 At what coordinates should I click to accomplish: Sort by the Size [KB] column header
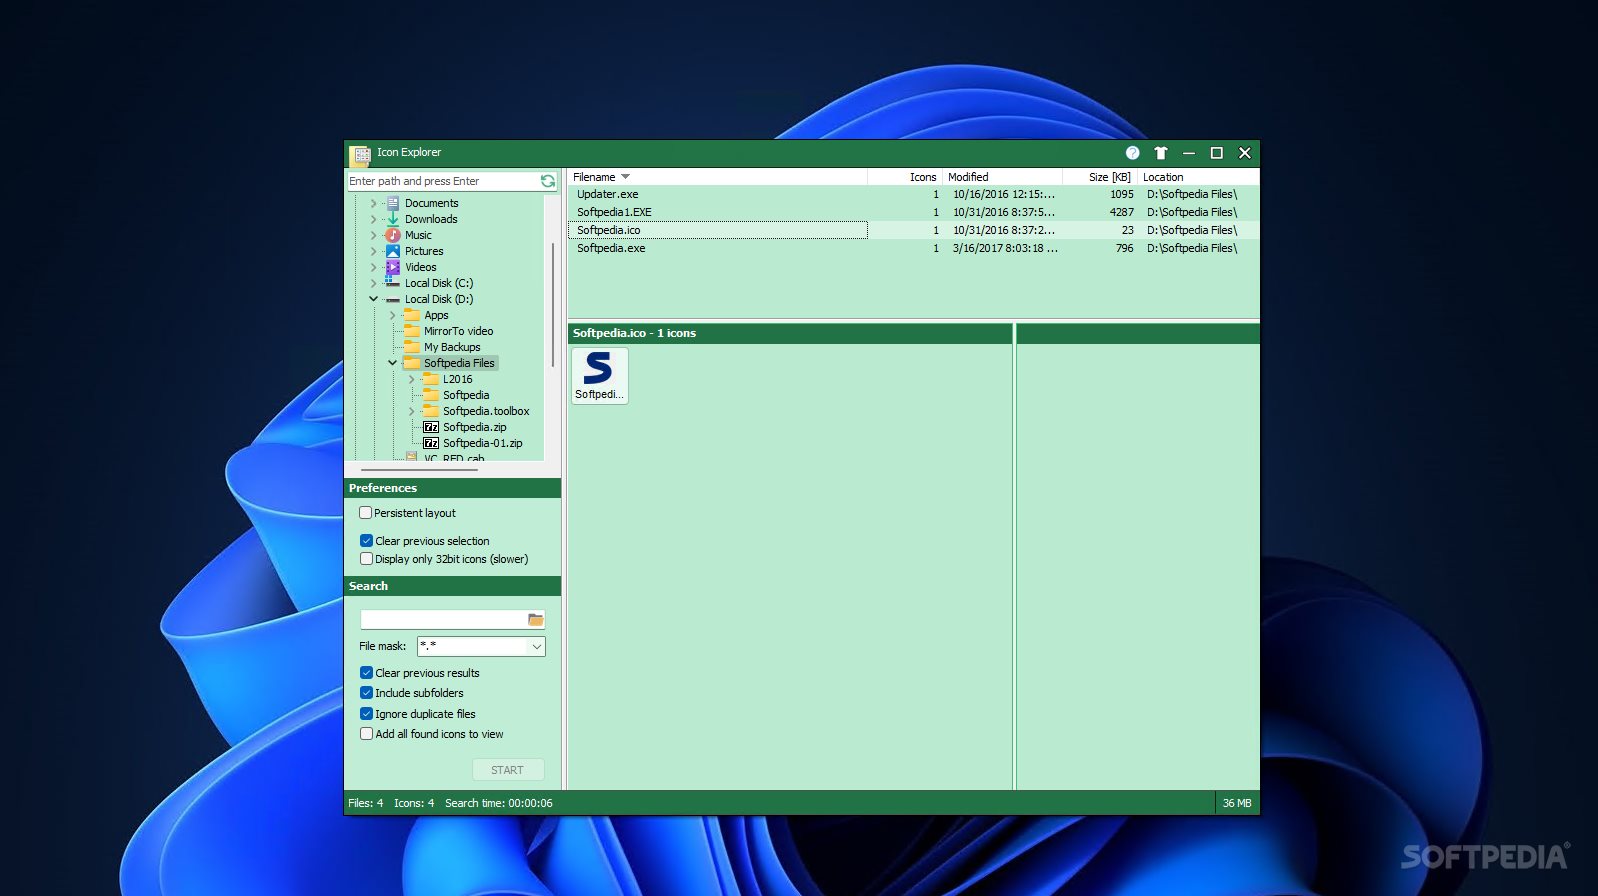pyautogui.click(x=1100, y=177)
